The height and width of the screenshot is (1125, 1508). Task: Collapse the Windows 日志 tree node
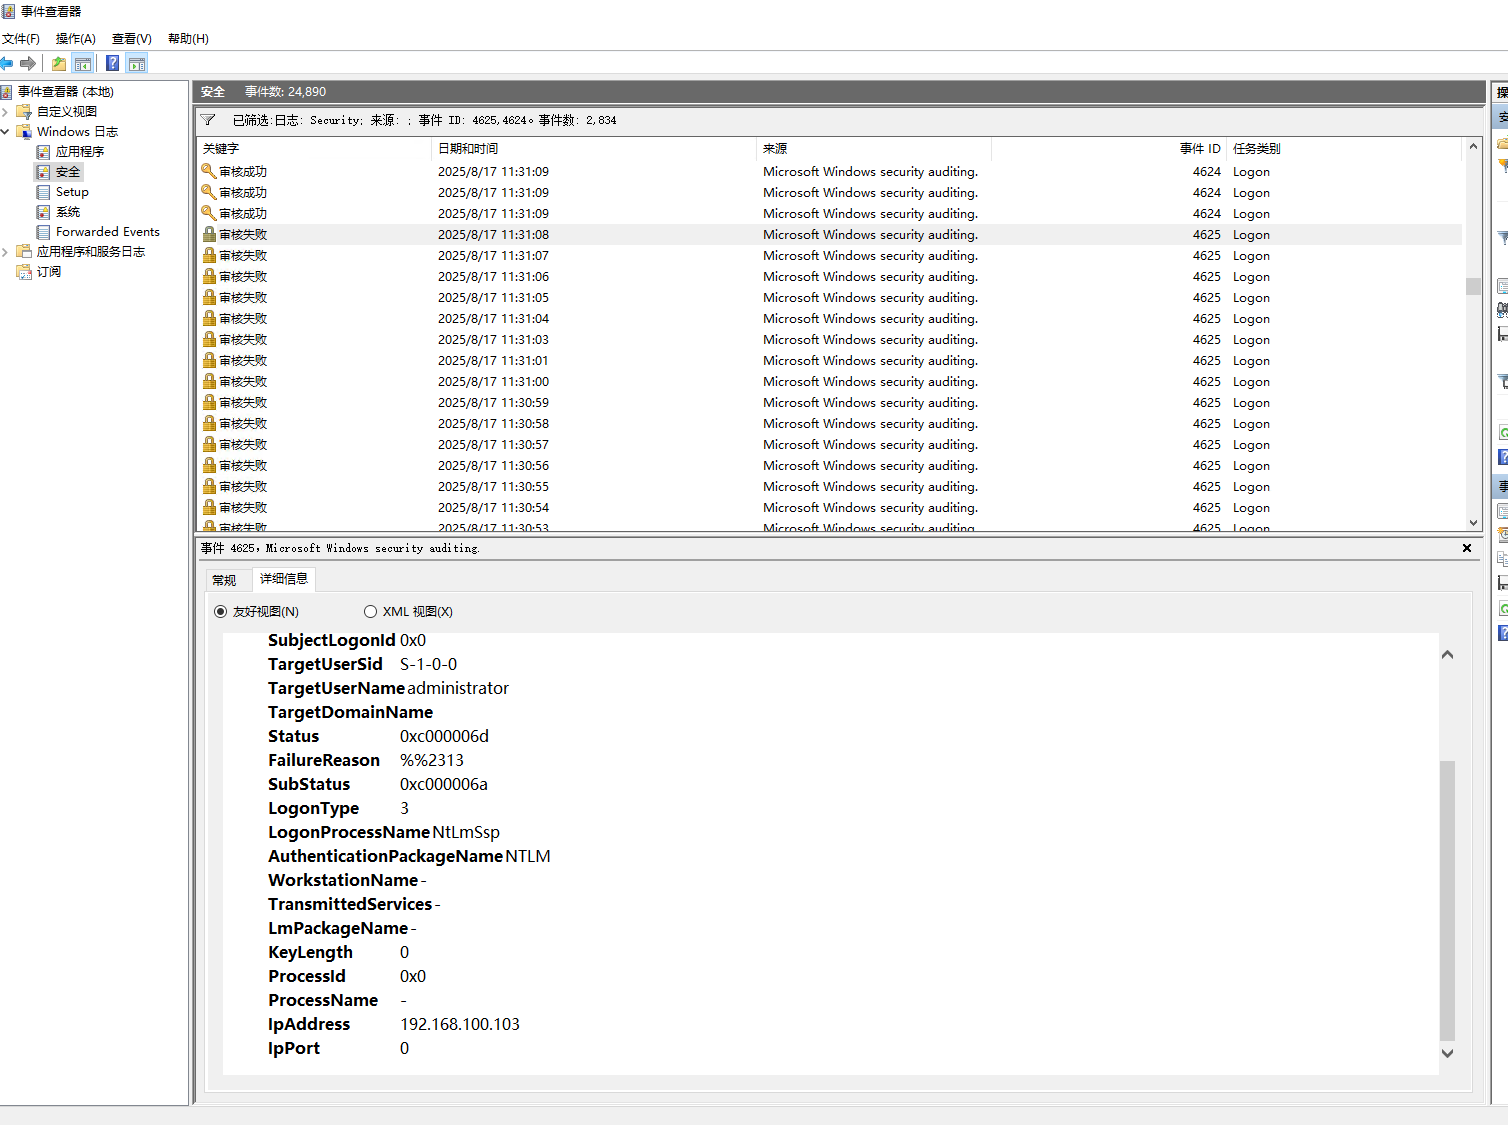pos(6,132)
